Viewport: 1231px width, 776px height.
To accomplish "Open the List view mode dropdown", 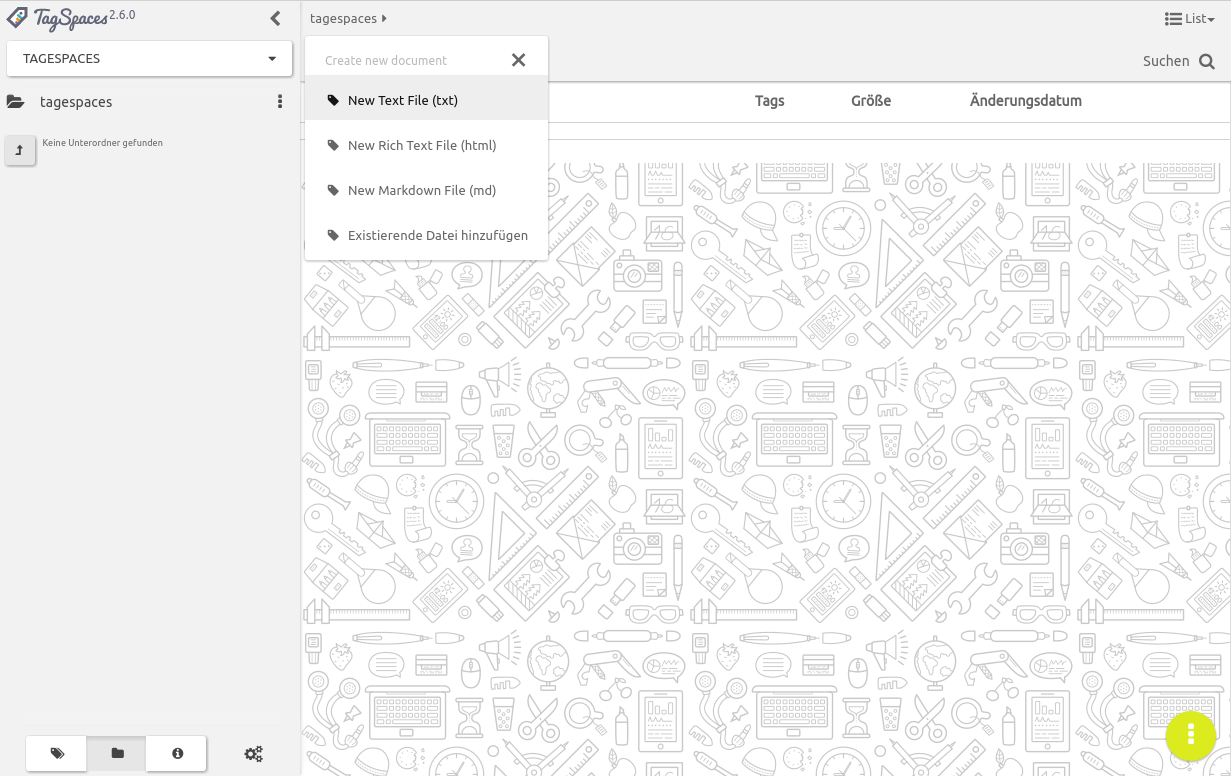I will (x=1190, y=18).
